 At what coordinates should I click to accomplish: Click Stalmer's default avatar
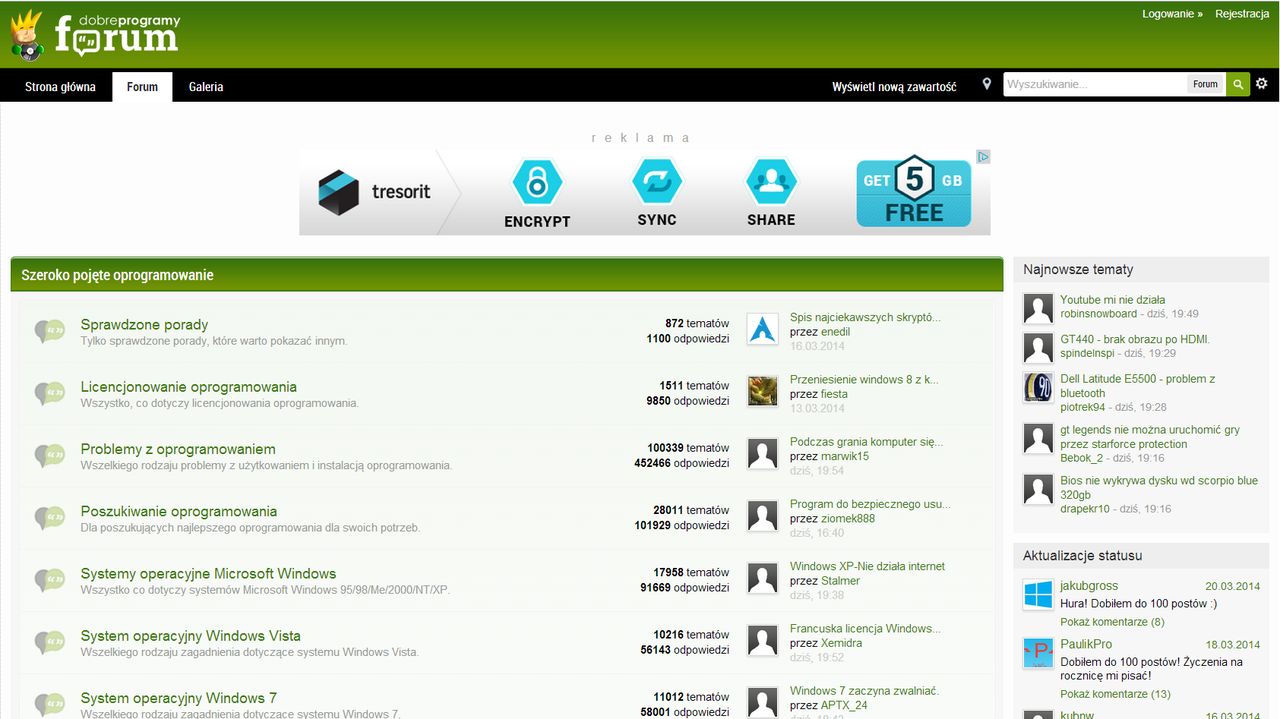tap(763, 578)
